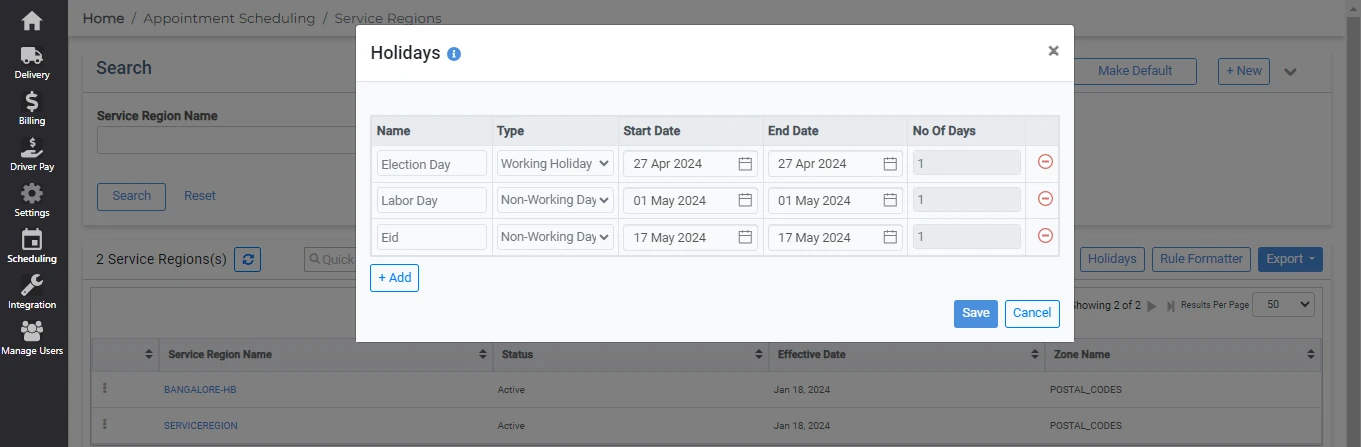Click Appointment Scheduling breadcrumb
Viewport: 1361px width, 447px height.
tap(229, 18)
